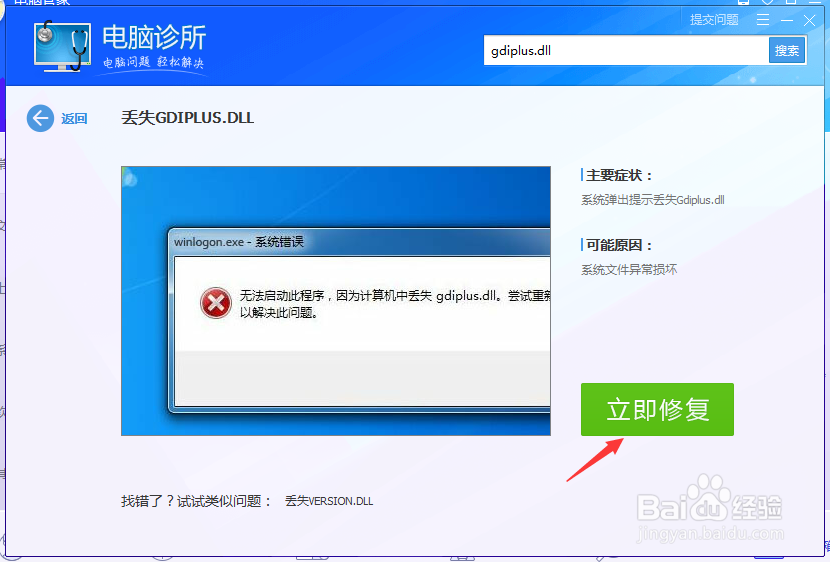Click the 返回 link
Screen dimensions: 830x562
pos(74,119)
